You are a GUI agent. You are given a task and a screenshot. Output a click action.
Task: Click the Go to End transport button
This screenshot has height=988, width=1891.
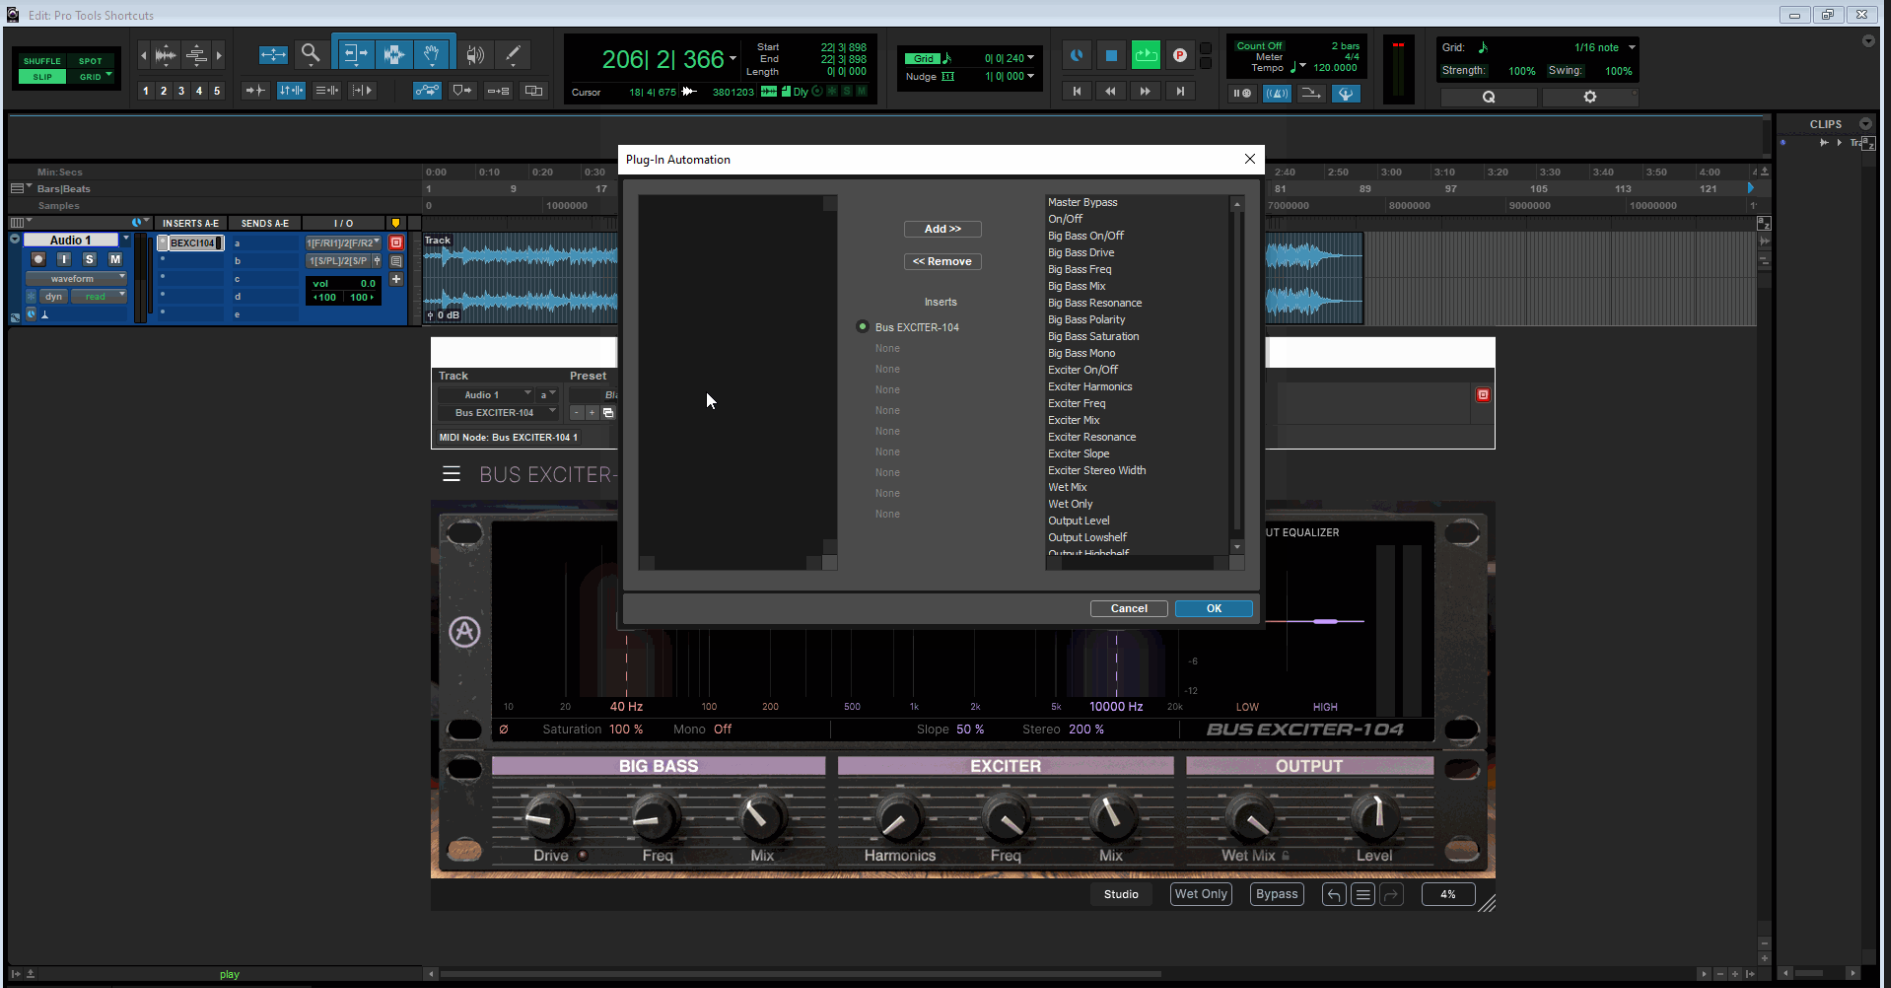pyautogui.click(x=1180, y=91)
